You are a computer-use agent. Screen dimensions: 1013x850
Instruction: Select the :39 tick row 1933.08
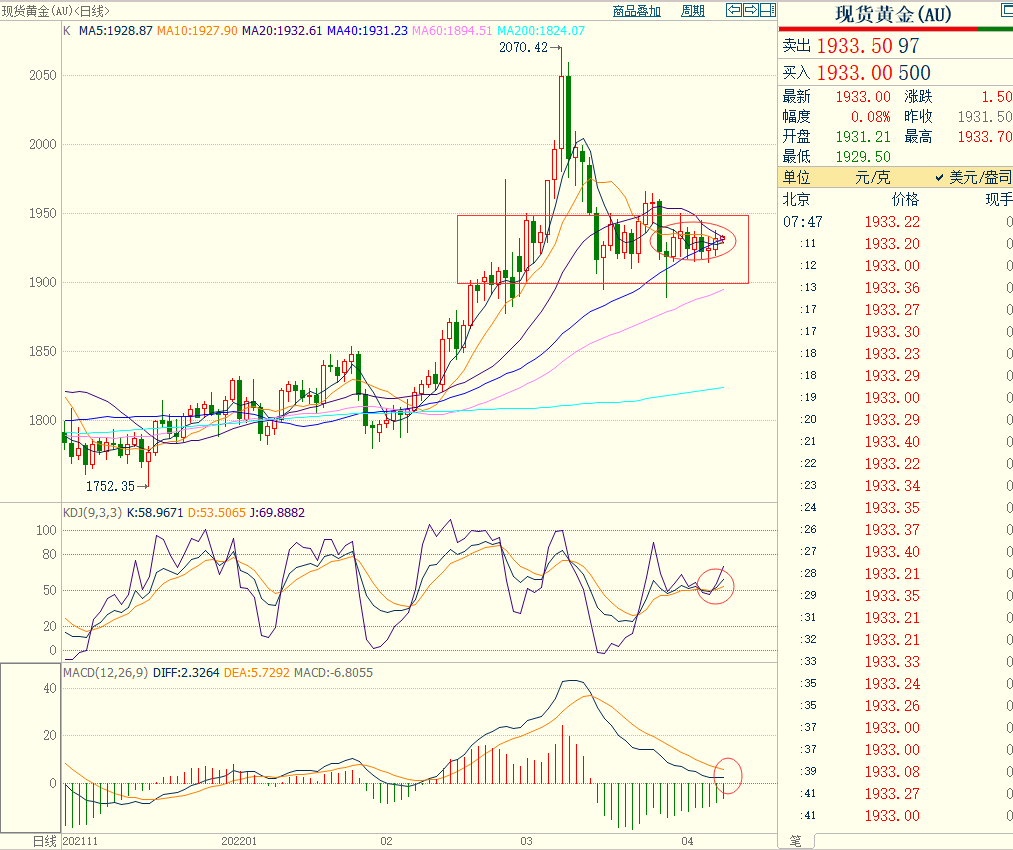pos(895,772)
